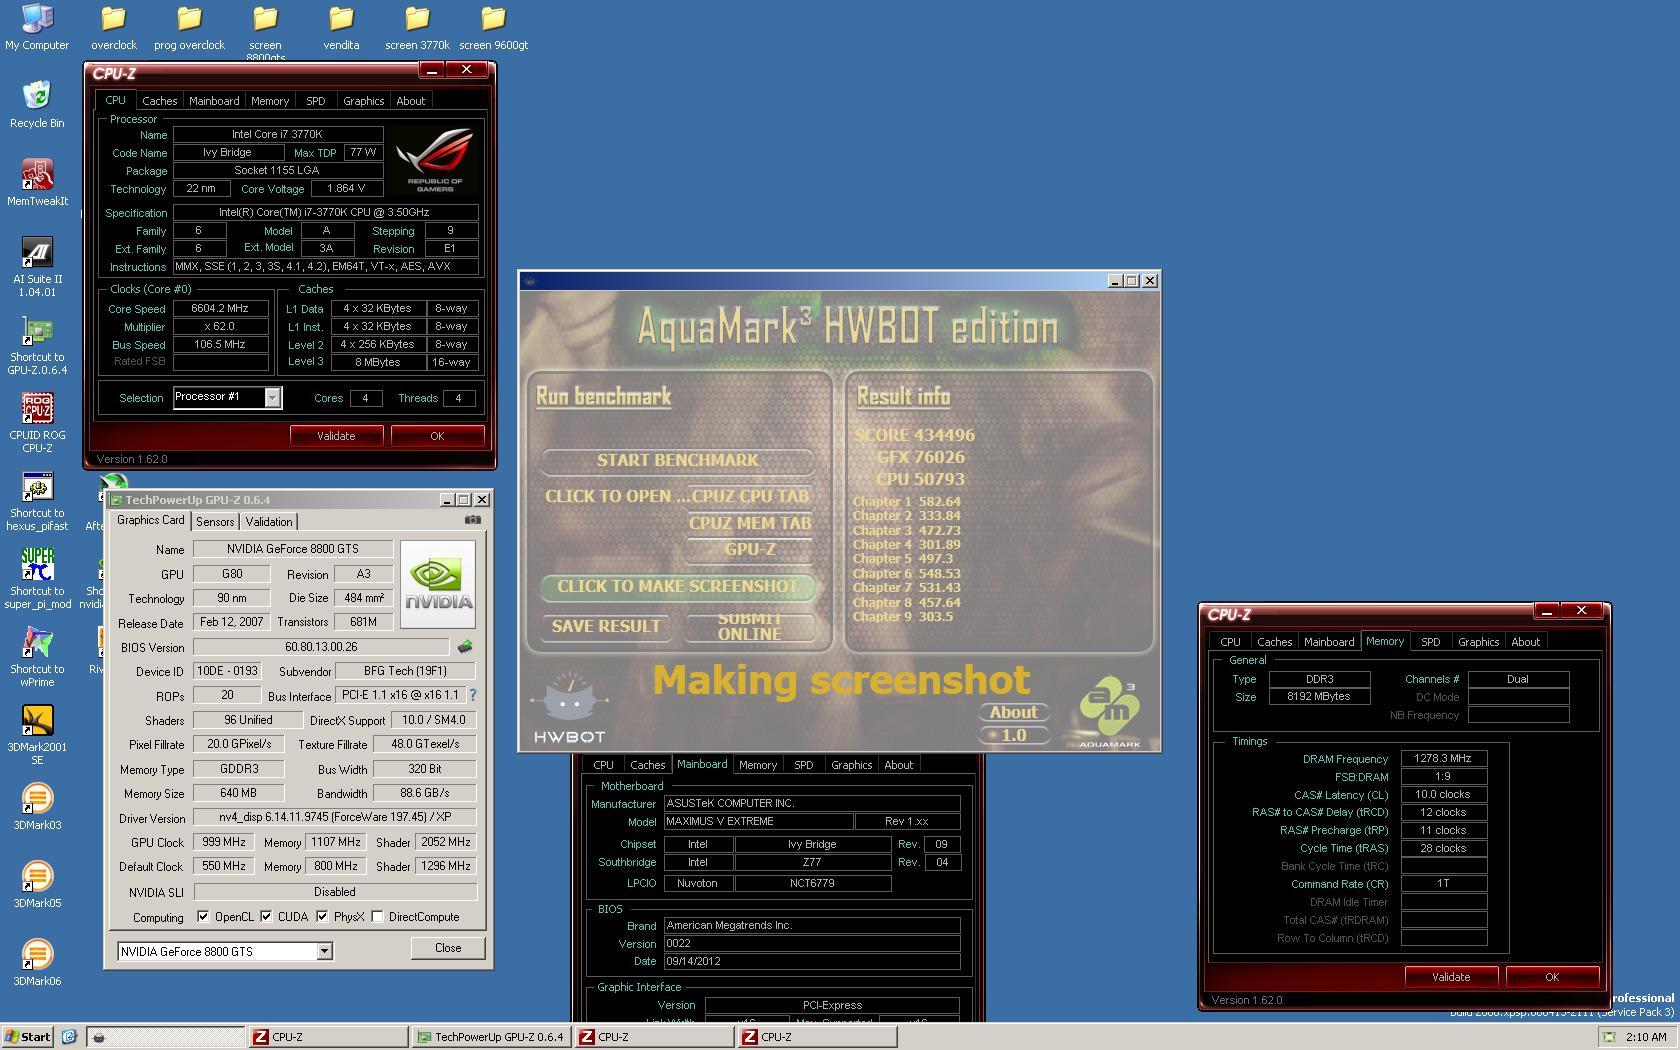Click Close button in GPU-Z
1680x1050 pixels.
point(448,948)
